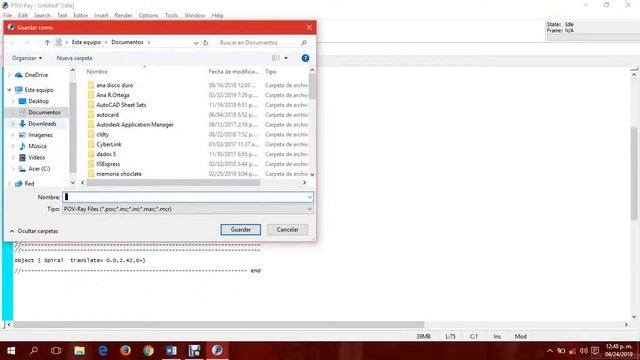Open the notification center icon
Image resolution: width=640 pixels, height=360 pixels.
pyautogui.click(x=595, y=351)
